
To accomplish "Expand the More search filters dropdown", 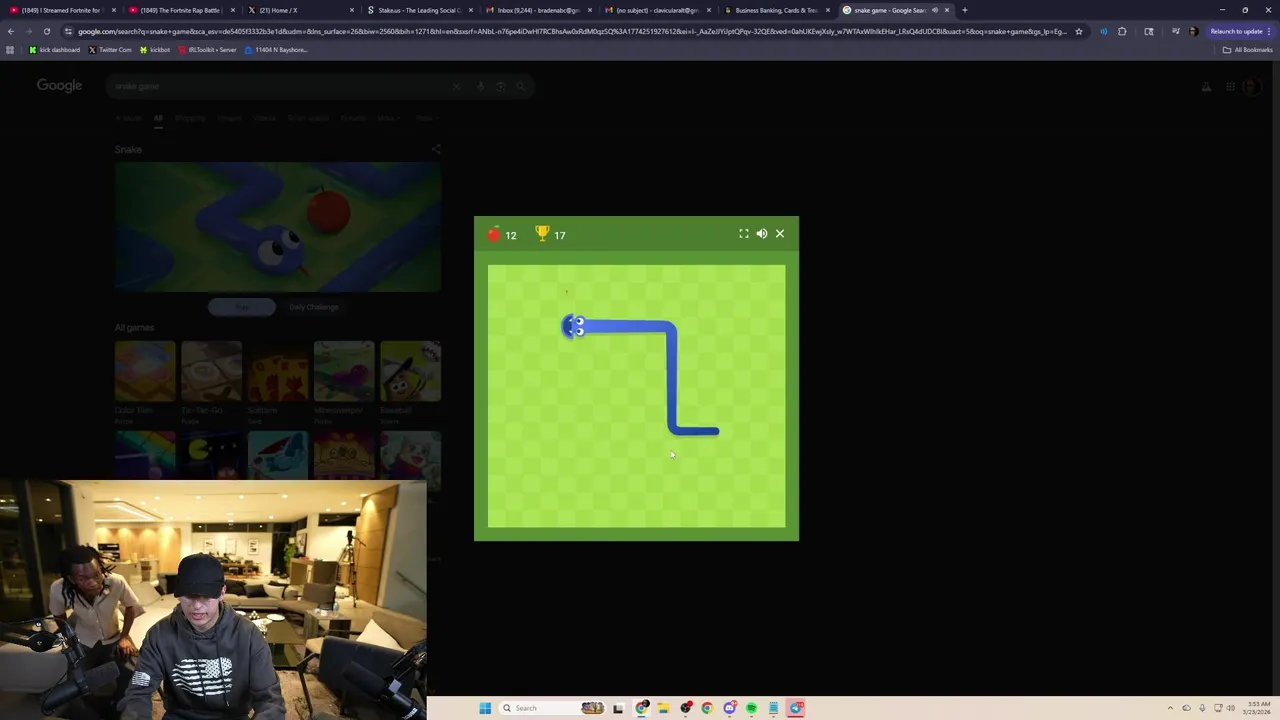I will tap(389, 118).
